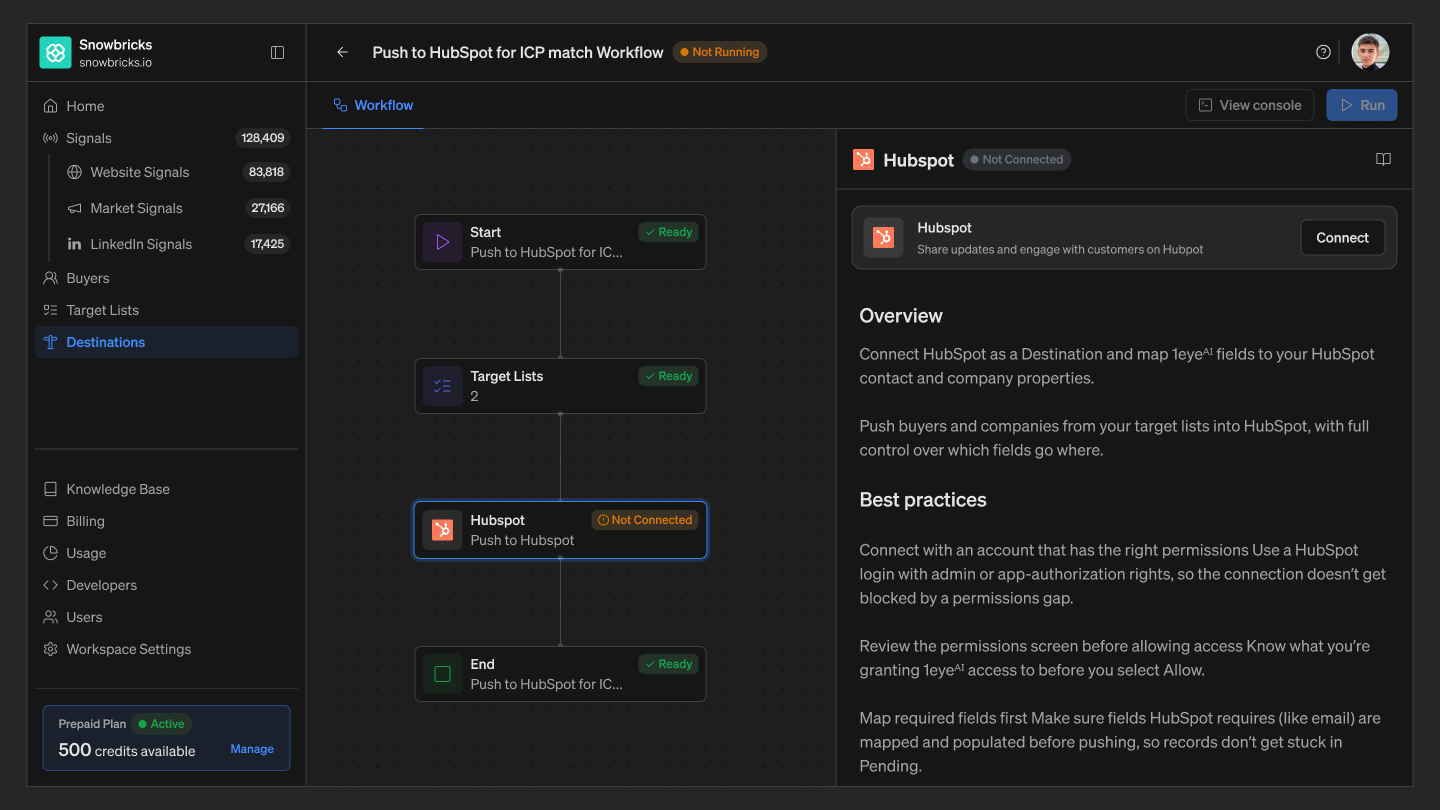Open the Hubspot documentation book icon

pos(1383,159)
